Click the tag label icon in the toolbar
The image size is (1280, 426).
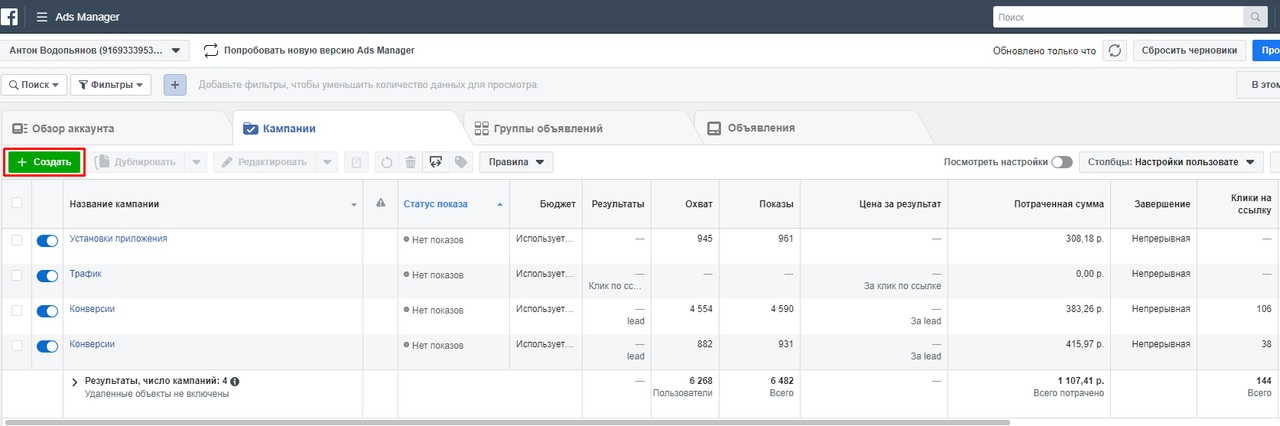(460, 162)
